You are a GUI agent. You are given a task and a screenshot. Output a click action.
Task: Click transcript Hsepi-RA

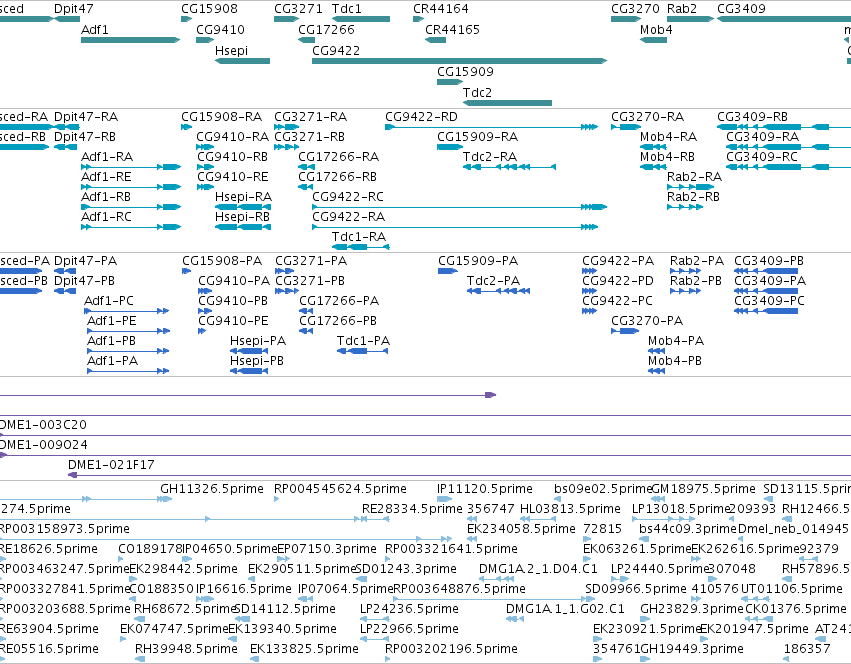[243, 207]
